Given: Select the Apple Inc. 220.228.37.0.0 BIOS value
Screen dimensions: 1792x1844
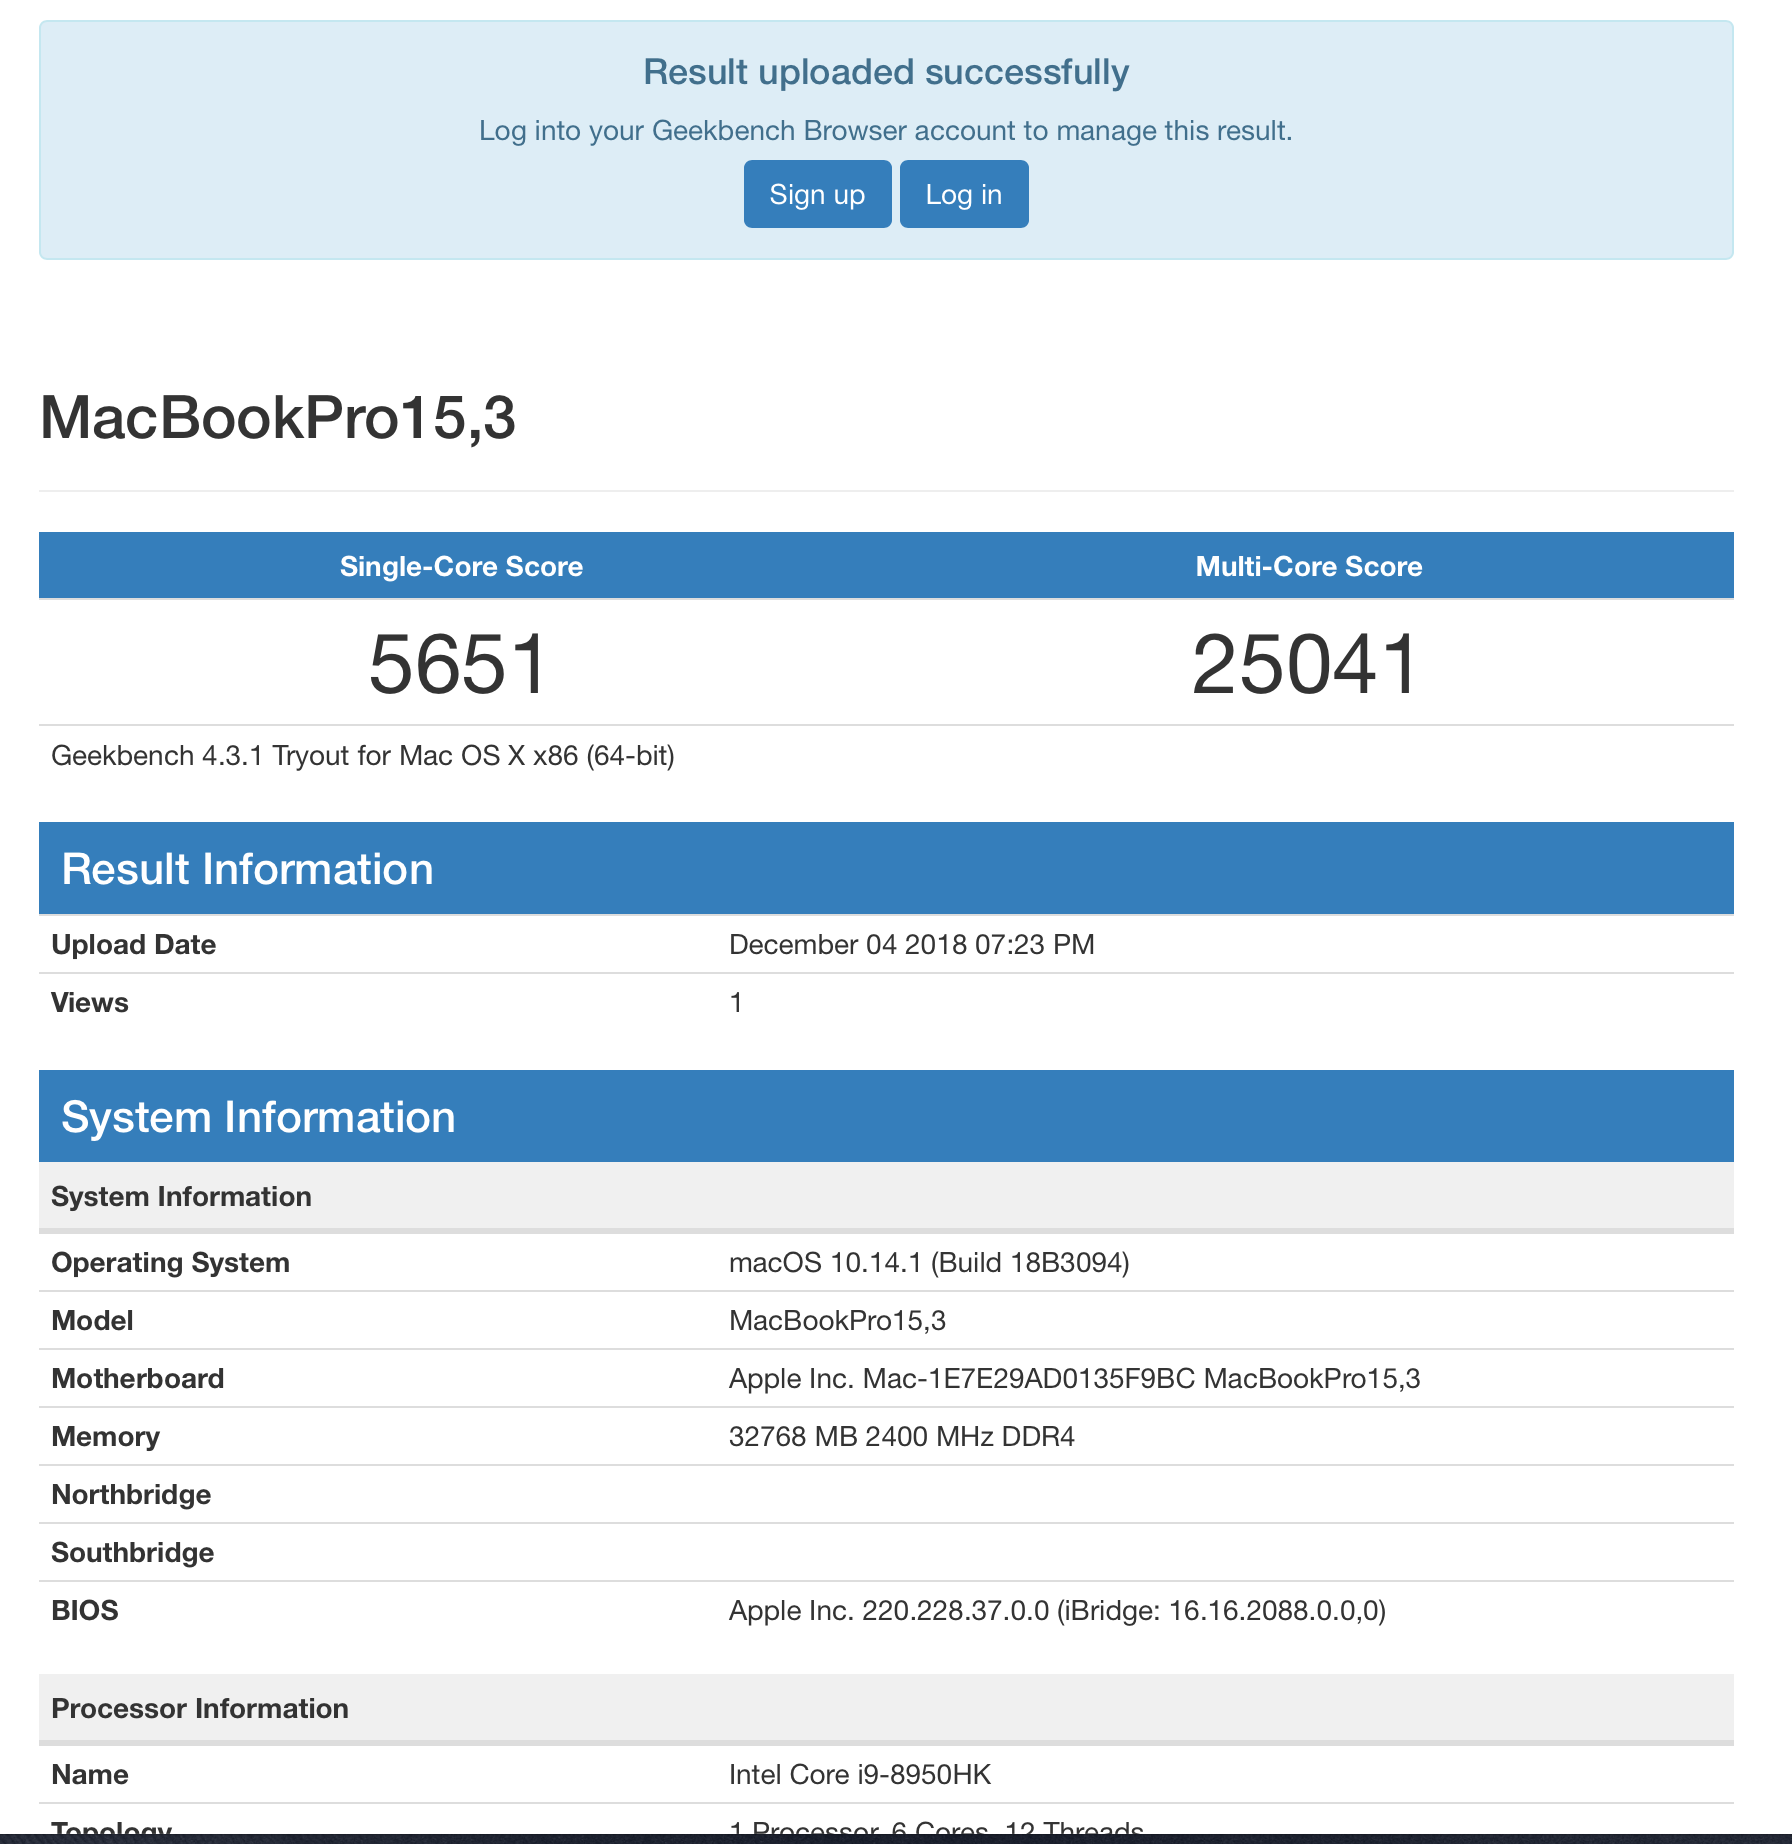Looking at the screenshot, I should (x=1057, y=1611).
